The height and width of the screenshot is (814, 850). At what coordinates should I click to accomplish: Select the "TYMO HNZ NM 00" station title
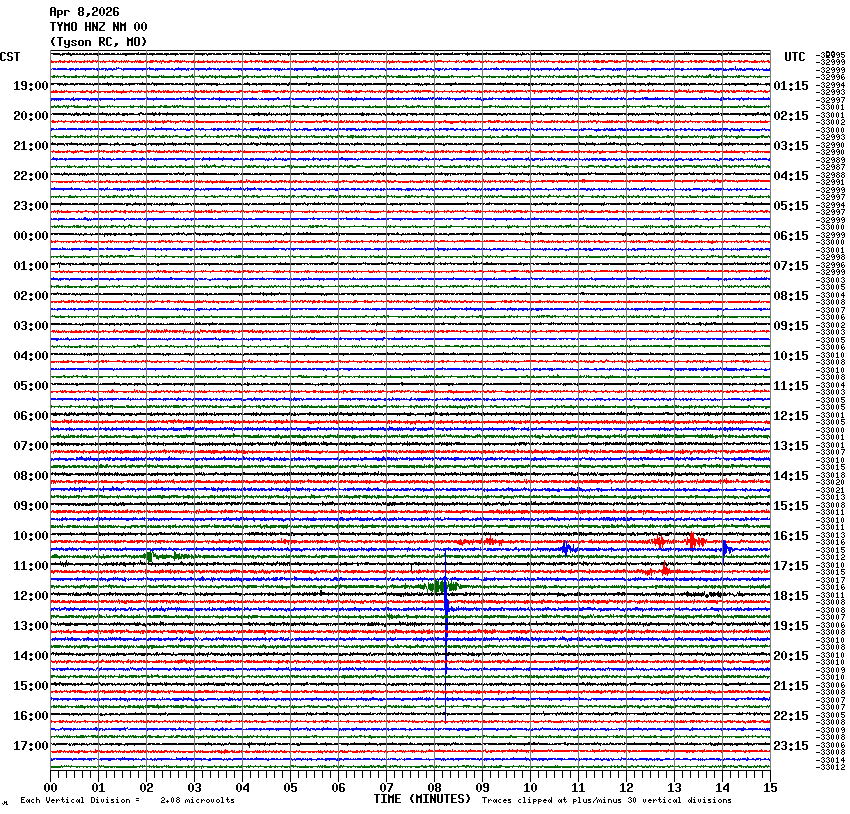[x=98, y=27]
